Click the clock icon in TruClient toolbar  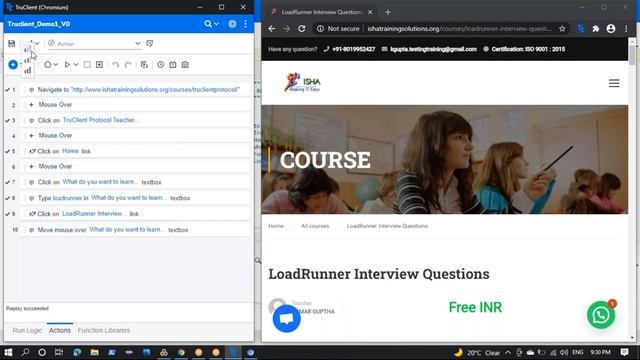point(160,64)
